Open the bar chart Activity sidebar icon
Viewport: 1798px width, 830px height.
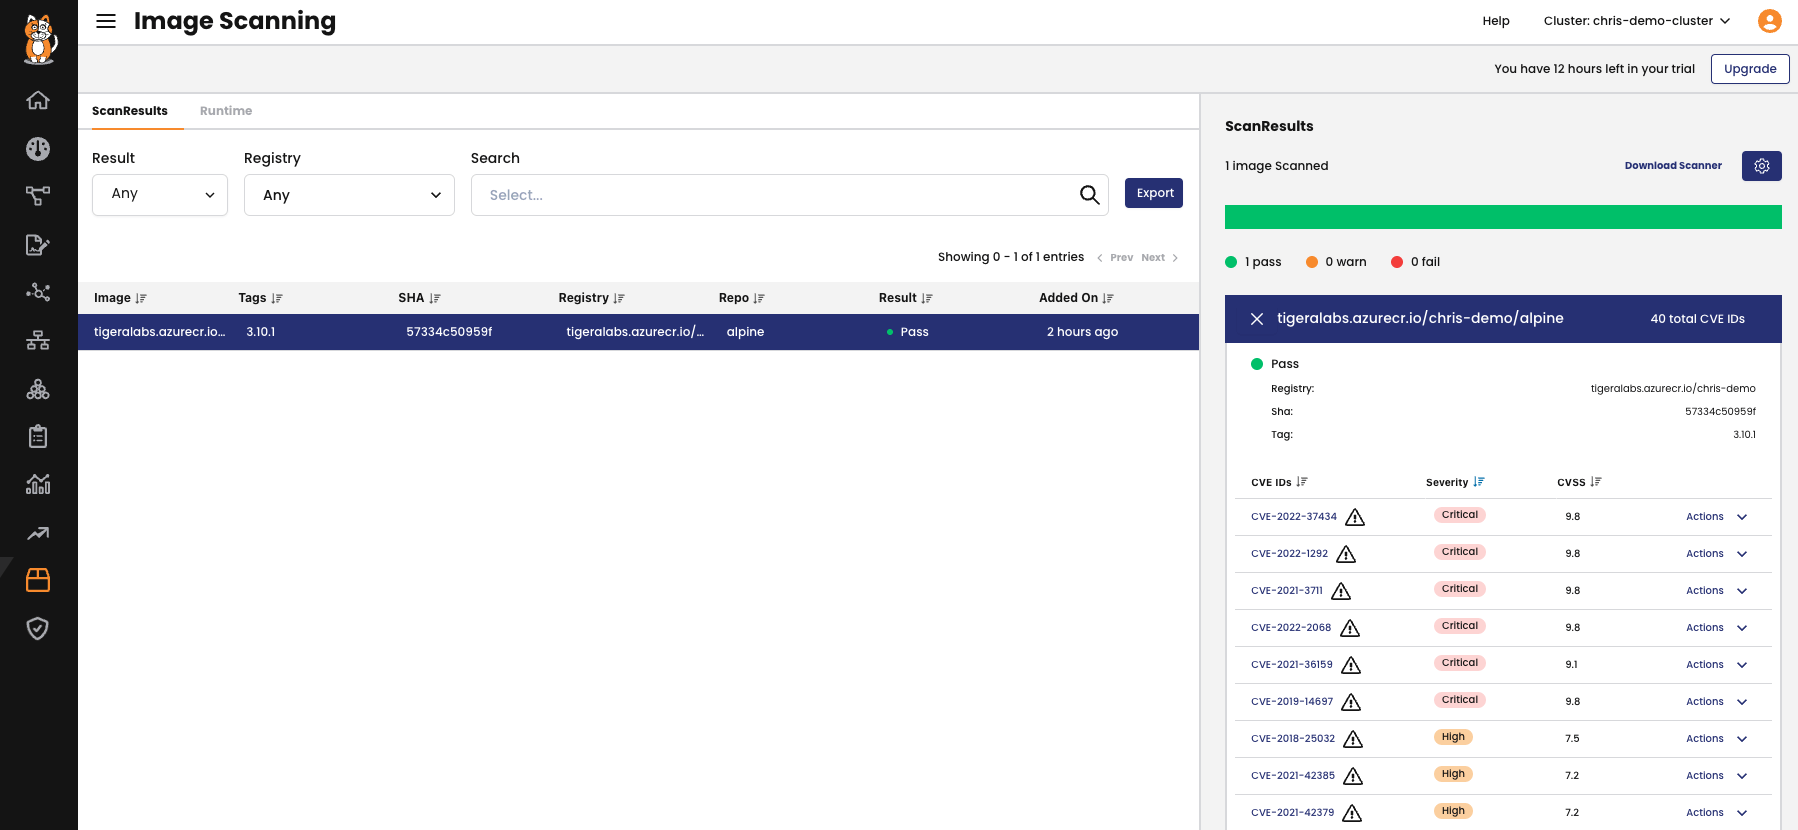coord(38,484)
